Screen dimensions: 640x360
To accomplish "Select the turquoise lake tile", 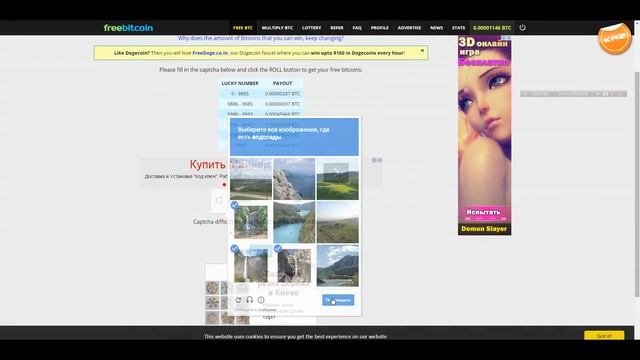I will pyautogui.click(x=294, y=222).
